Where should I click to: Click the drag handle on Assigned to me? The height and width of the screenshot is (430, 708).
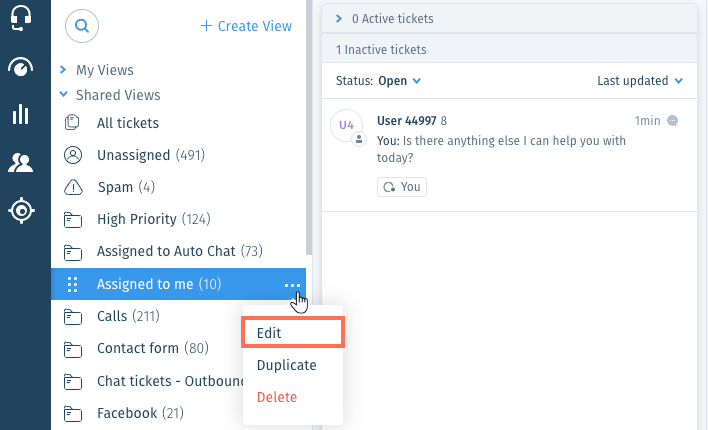click(72, 285)
